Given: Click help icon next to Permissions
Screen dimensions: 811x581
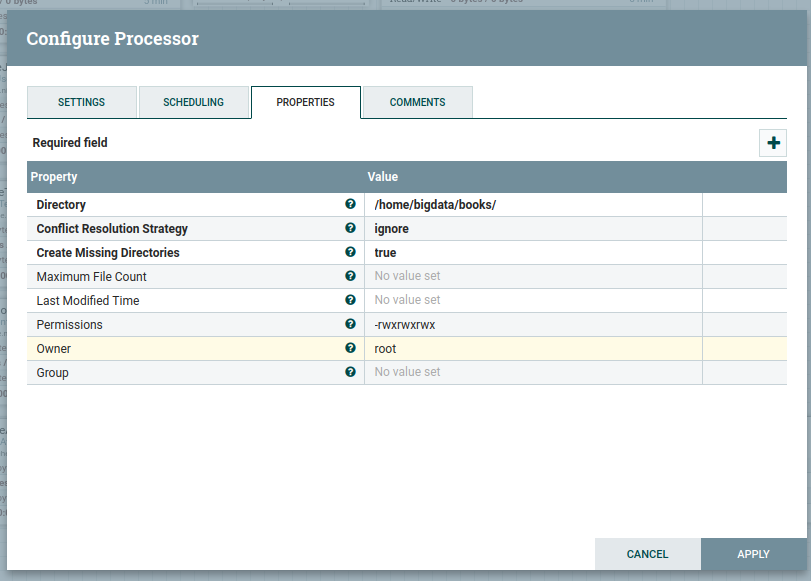Looking at the screenshot, I should [350, 324].
